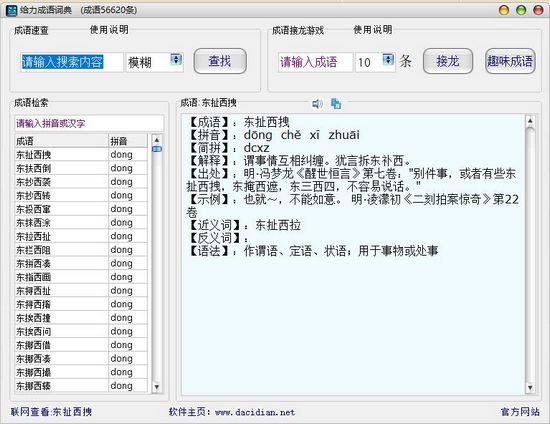Select idiom row 东投西窜
The image size is (550, 424).
coord(81,209)
